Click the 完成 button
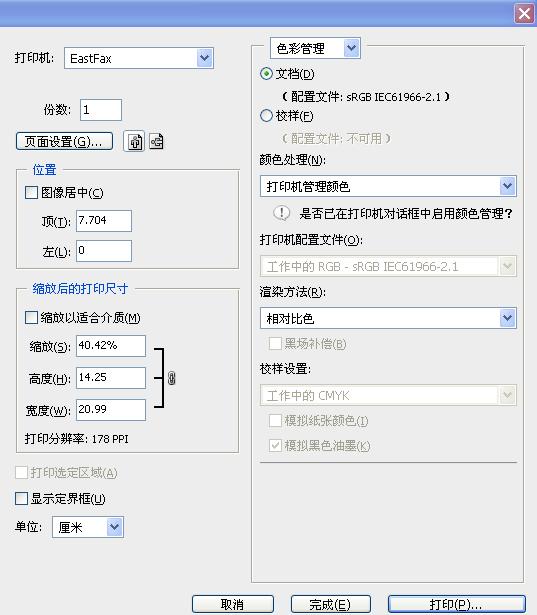Image resolution: width=537 pixels, height=615 pixels. click(x=330, y=604)
